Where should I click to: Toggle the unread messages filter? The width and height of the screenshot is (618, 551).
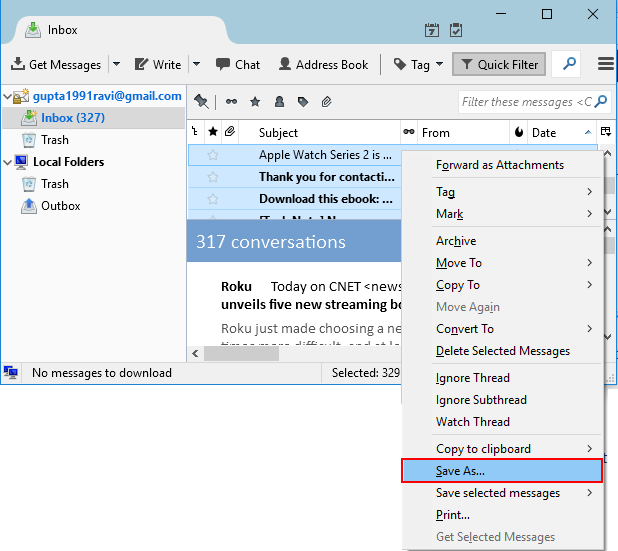pyautogui.click(x=232, y=101)
